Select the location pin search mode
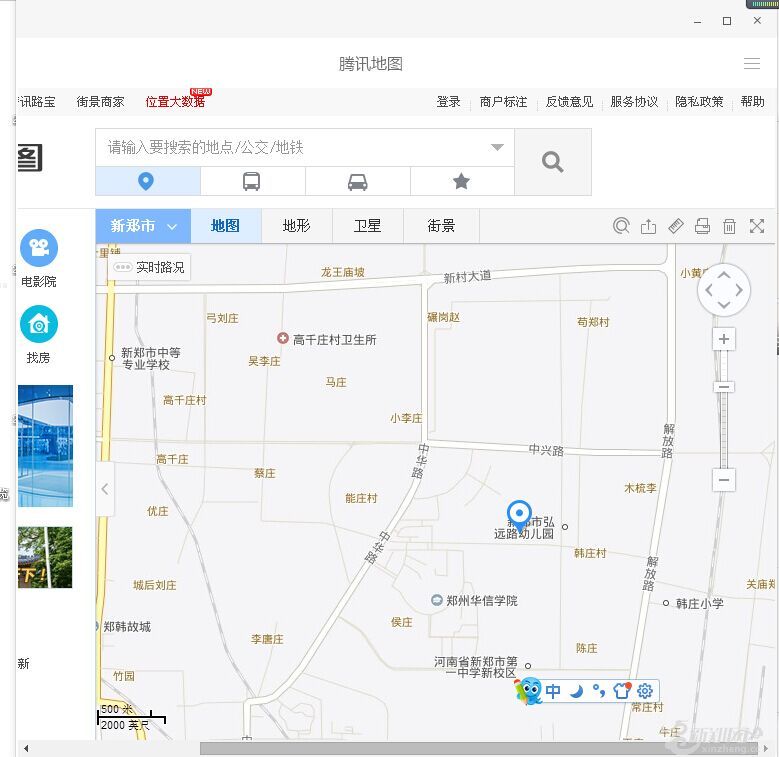The image size is (779, 757). 148,181
